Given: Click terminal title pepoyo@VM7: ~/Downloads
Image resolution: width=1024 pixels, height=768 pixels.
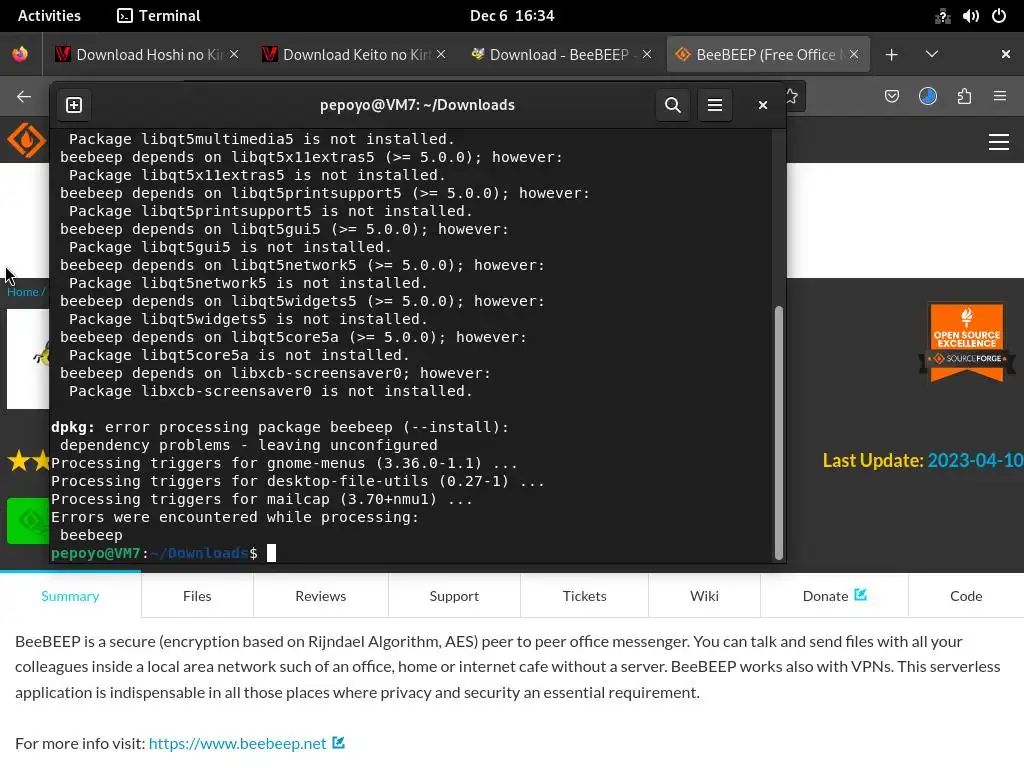Looking at the screenshot, I should click(417, 105).
